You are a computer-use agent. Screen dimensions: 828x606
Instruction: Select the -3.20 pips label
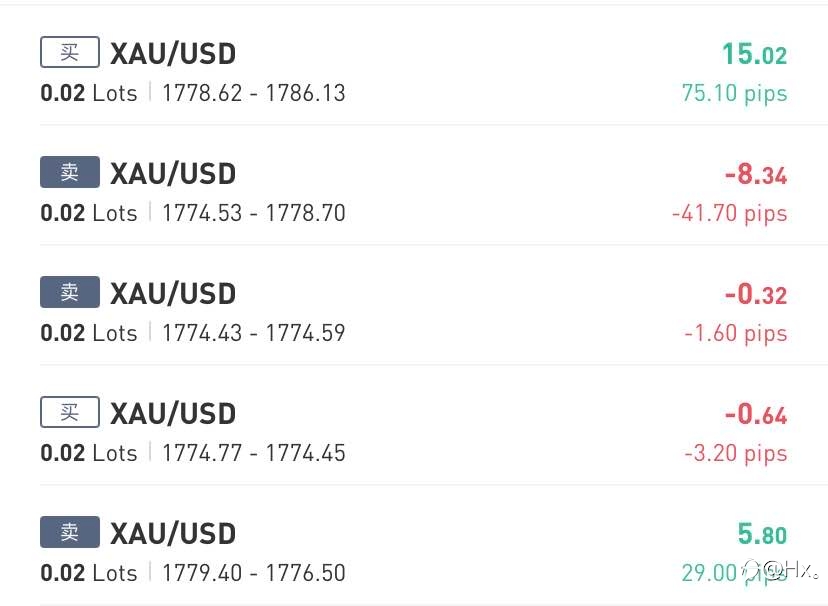click(736, 453)
